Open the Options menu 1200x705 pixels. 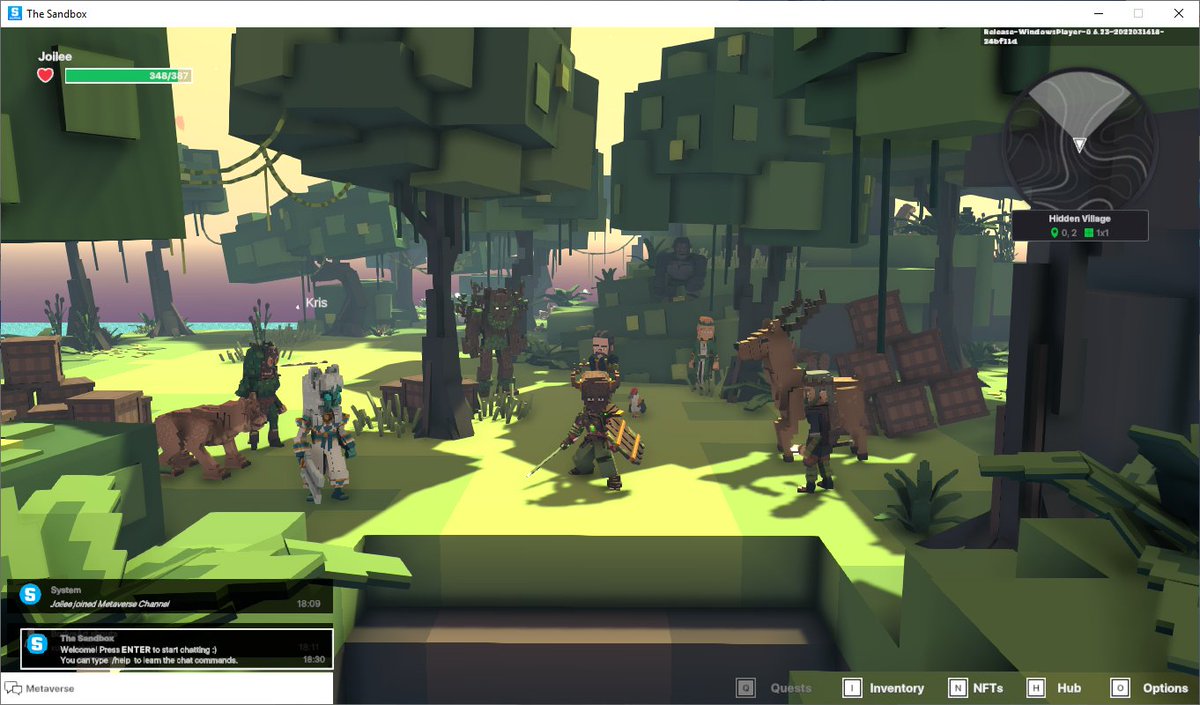[1165, 688]
